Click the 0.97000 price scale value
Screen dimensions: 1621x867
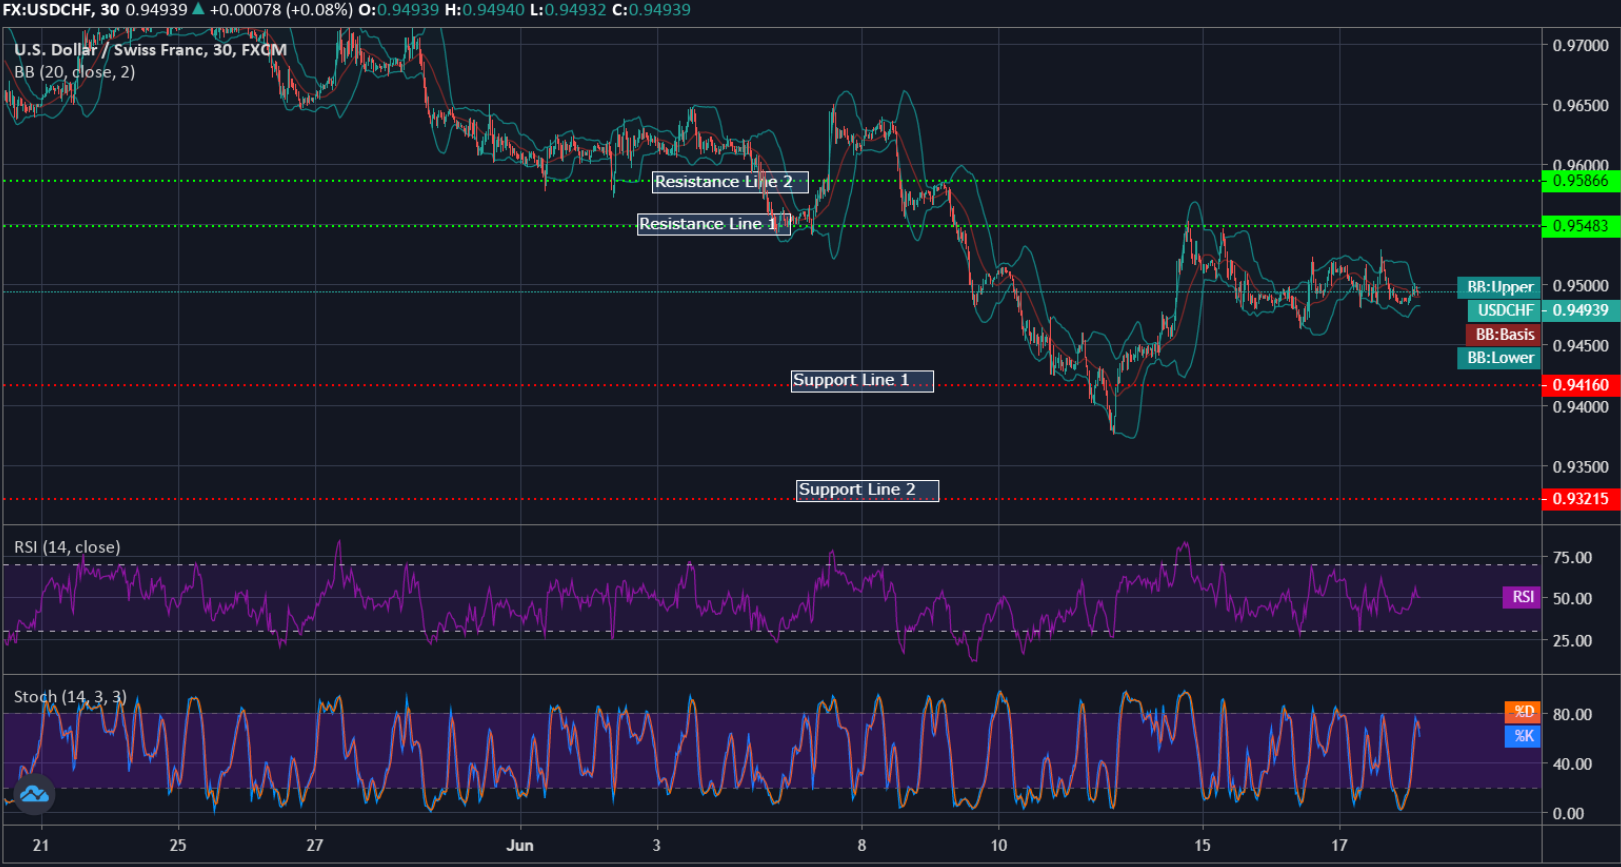coord(1581,45)
